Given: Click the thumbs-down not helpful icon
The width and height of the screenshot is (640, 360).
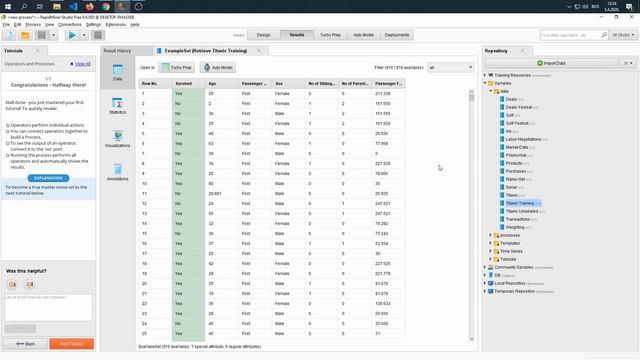Looking at the screenshot, I should click(29, 284).
